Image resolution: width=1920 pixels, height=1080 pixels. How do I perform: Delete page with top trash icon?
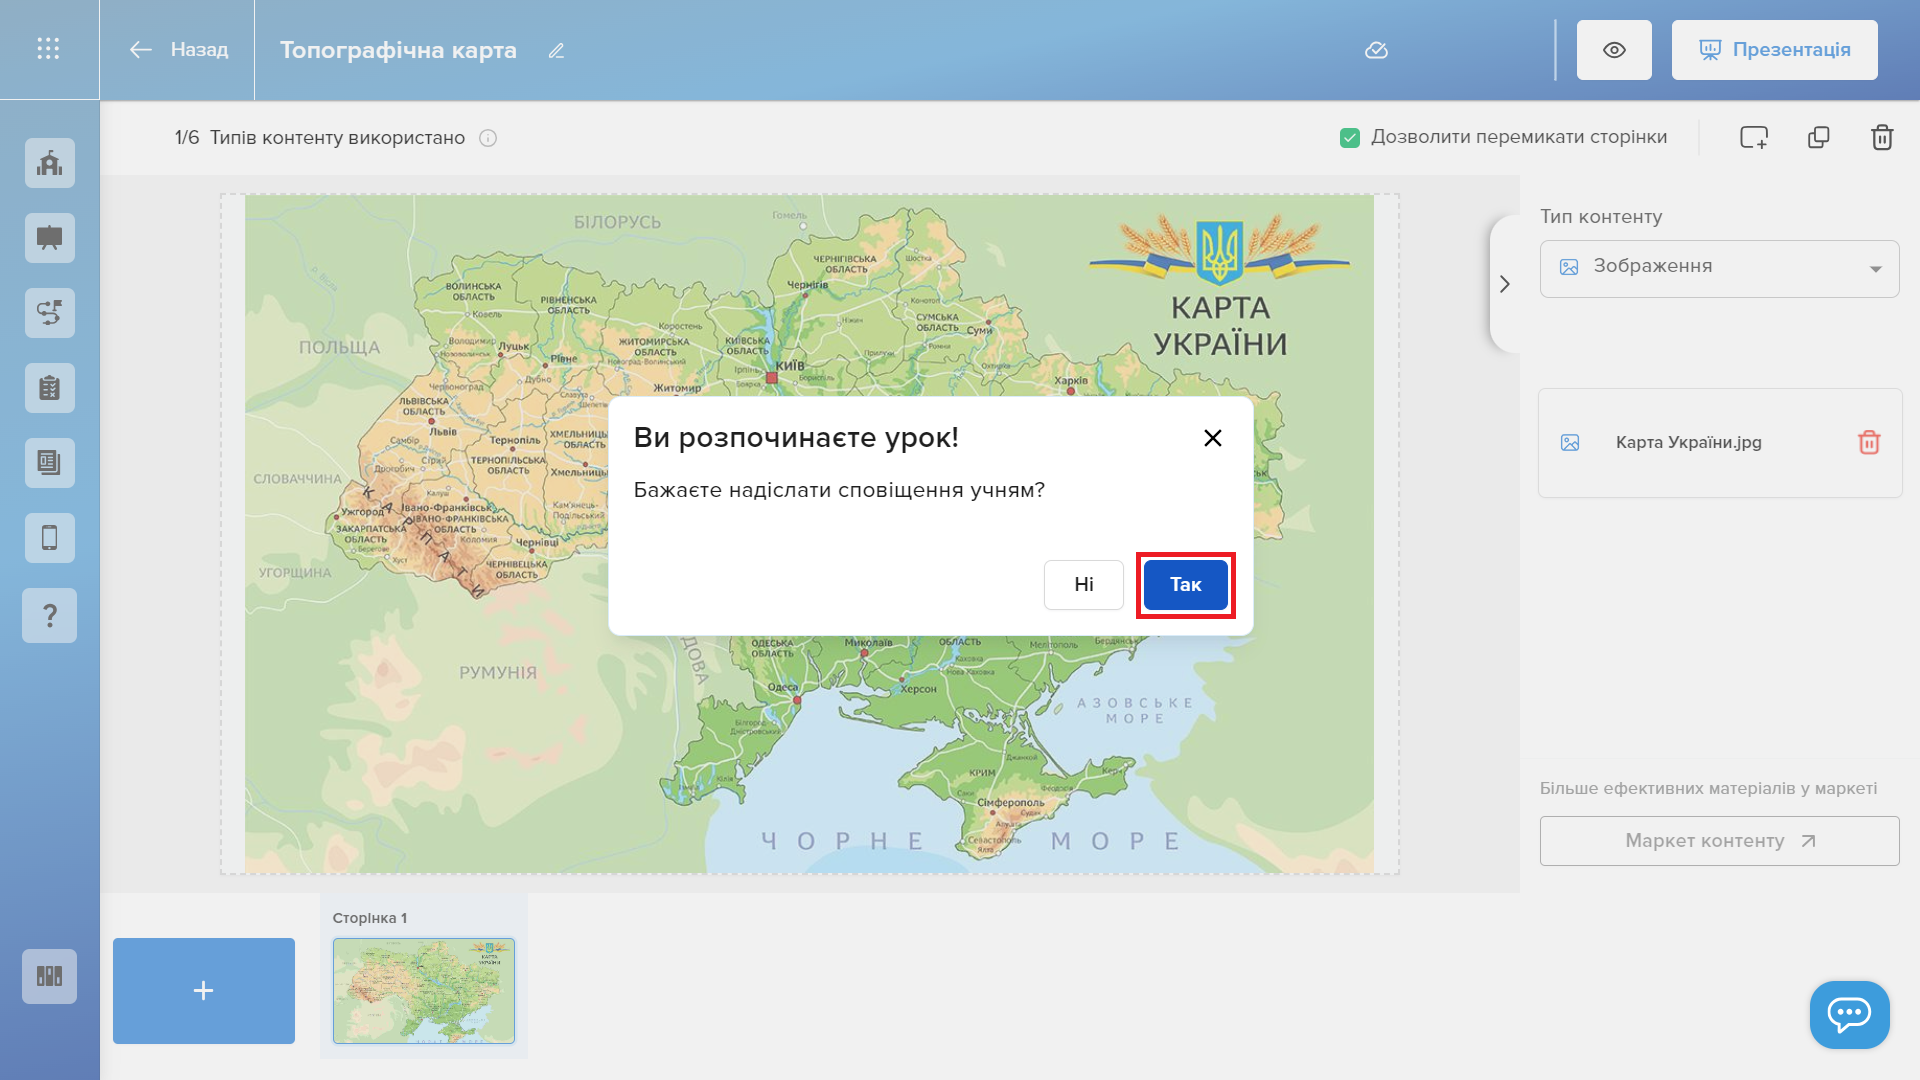click(1882, 138)
